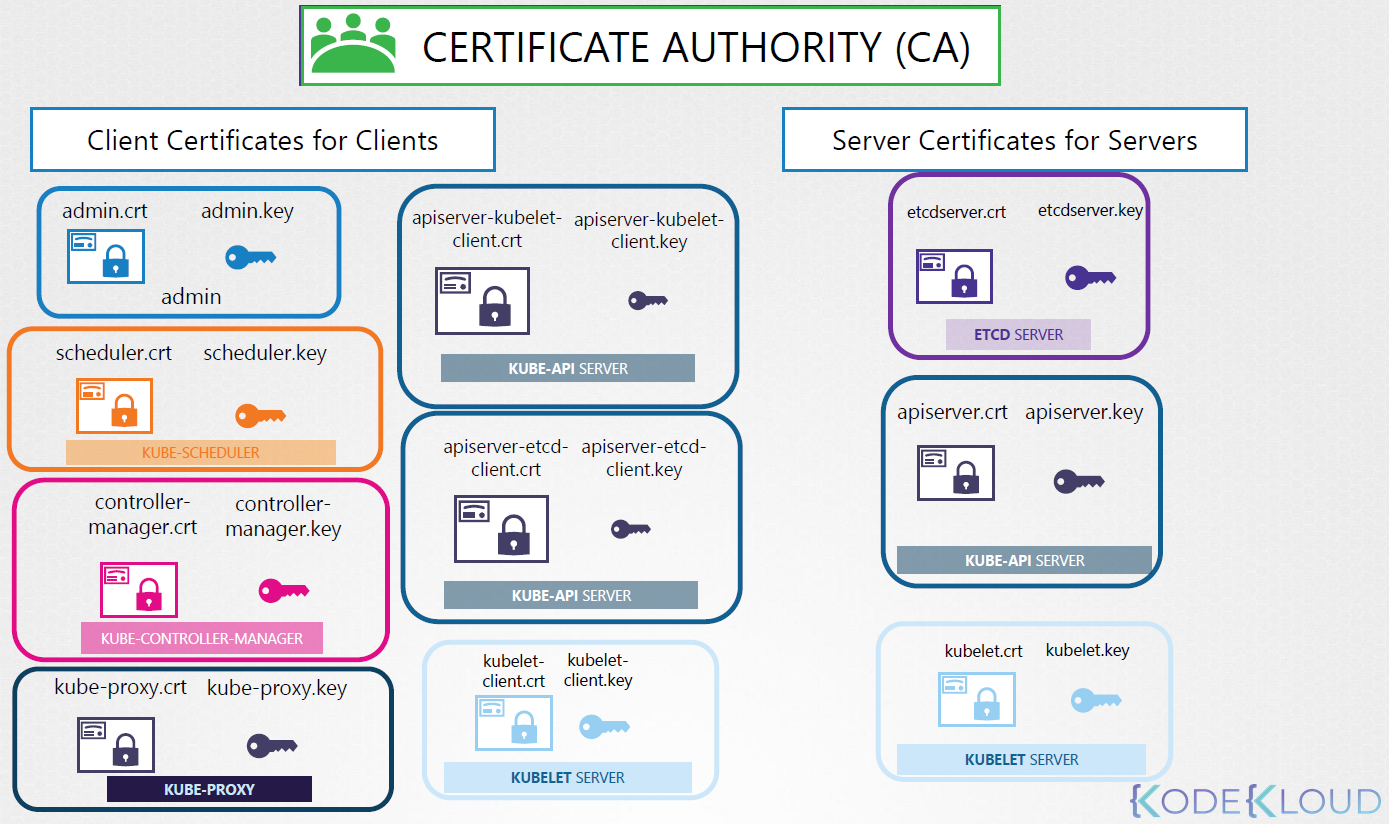The image size is (1389, 824).
Task: Click the admin.crt certificate icon
Action: click(x=106, y=256)
